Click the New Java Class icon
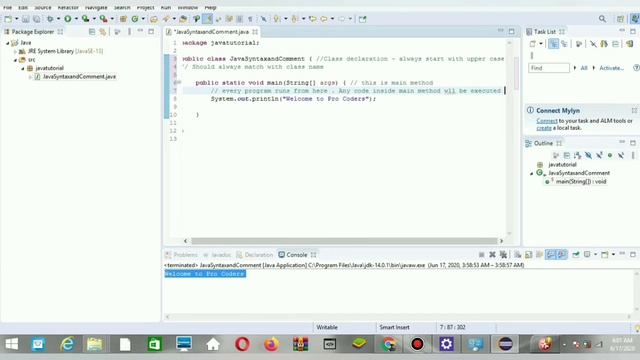The width and height of the screenshot is (640, 360). 135,19
